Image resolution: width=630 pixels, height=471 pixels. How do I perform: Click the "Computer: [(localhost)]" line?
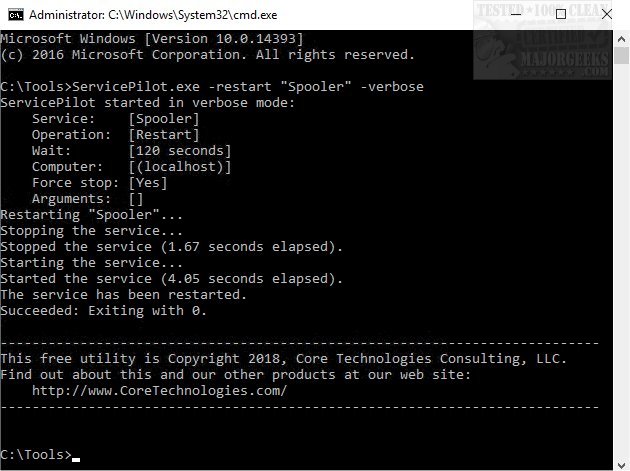click(x=131, y=167)
